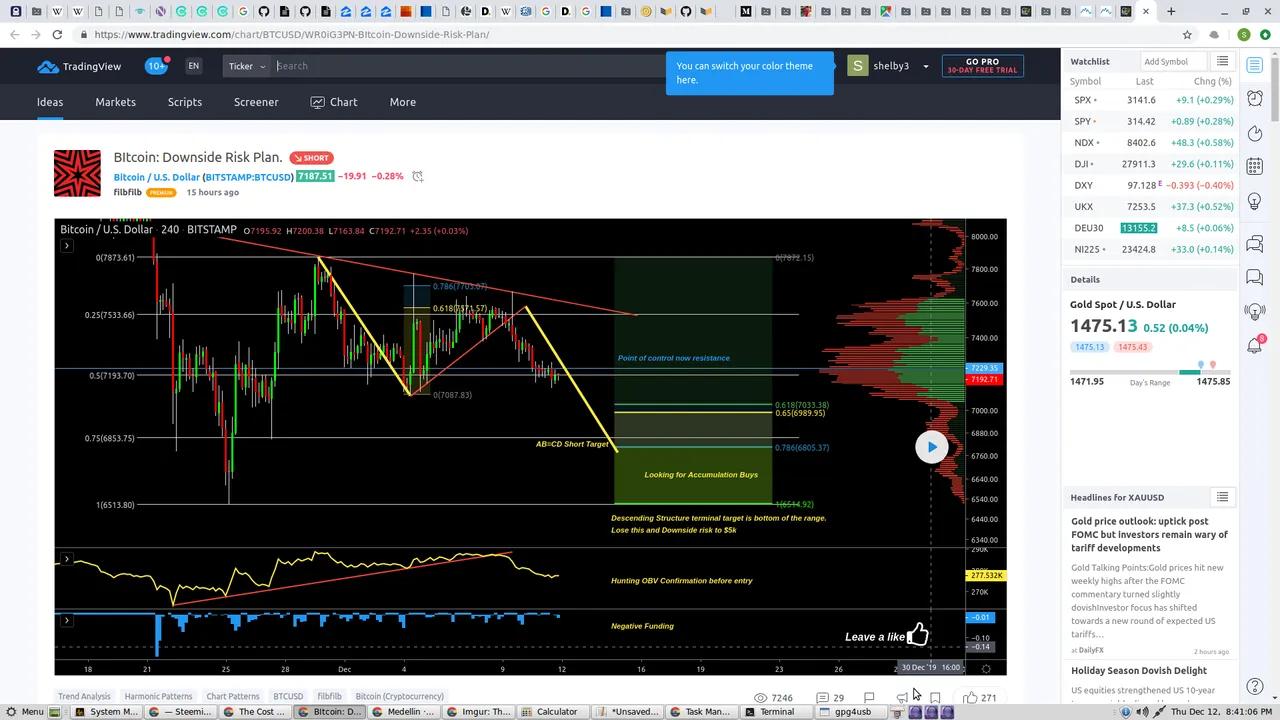Screen dimensions: 1280x720
Task: Click the chart settings gear icon
Action: (x=986, y=668)
